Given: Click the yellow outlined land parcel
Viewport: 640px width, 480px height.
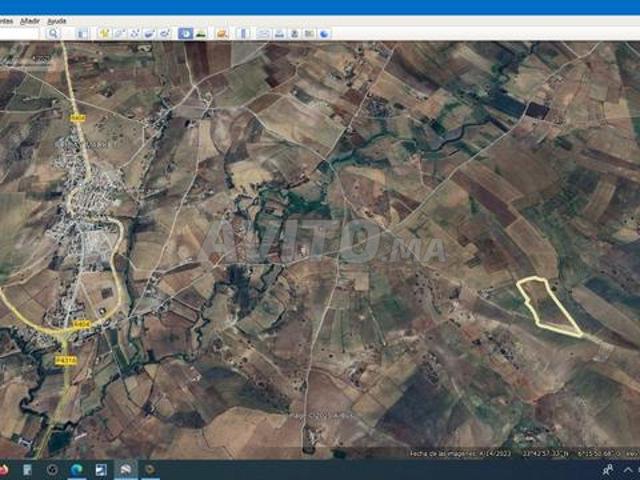Looking at the screenshot, I should (x=545, y=303).
